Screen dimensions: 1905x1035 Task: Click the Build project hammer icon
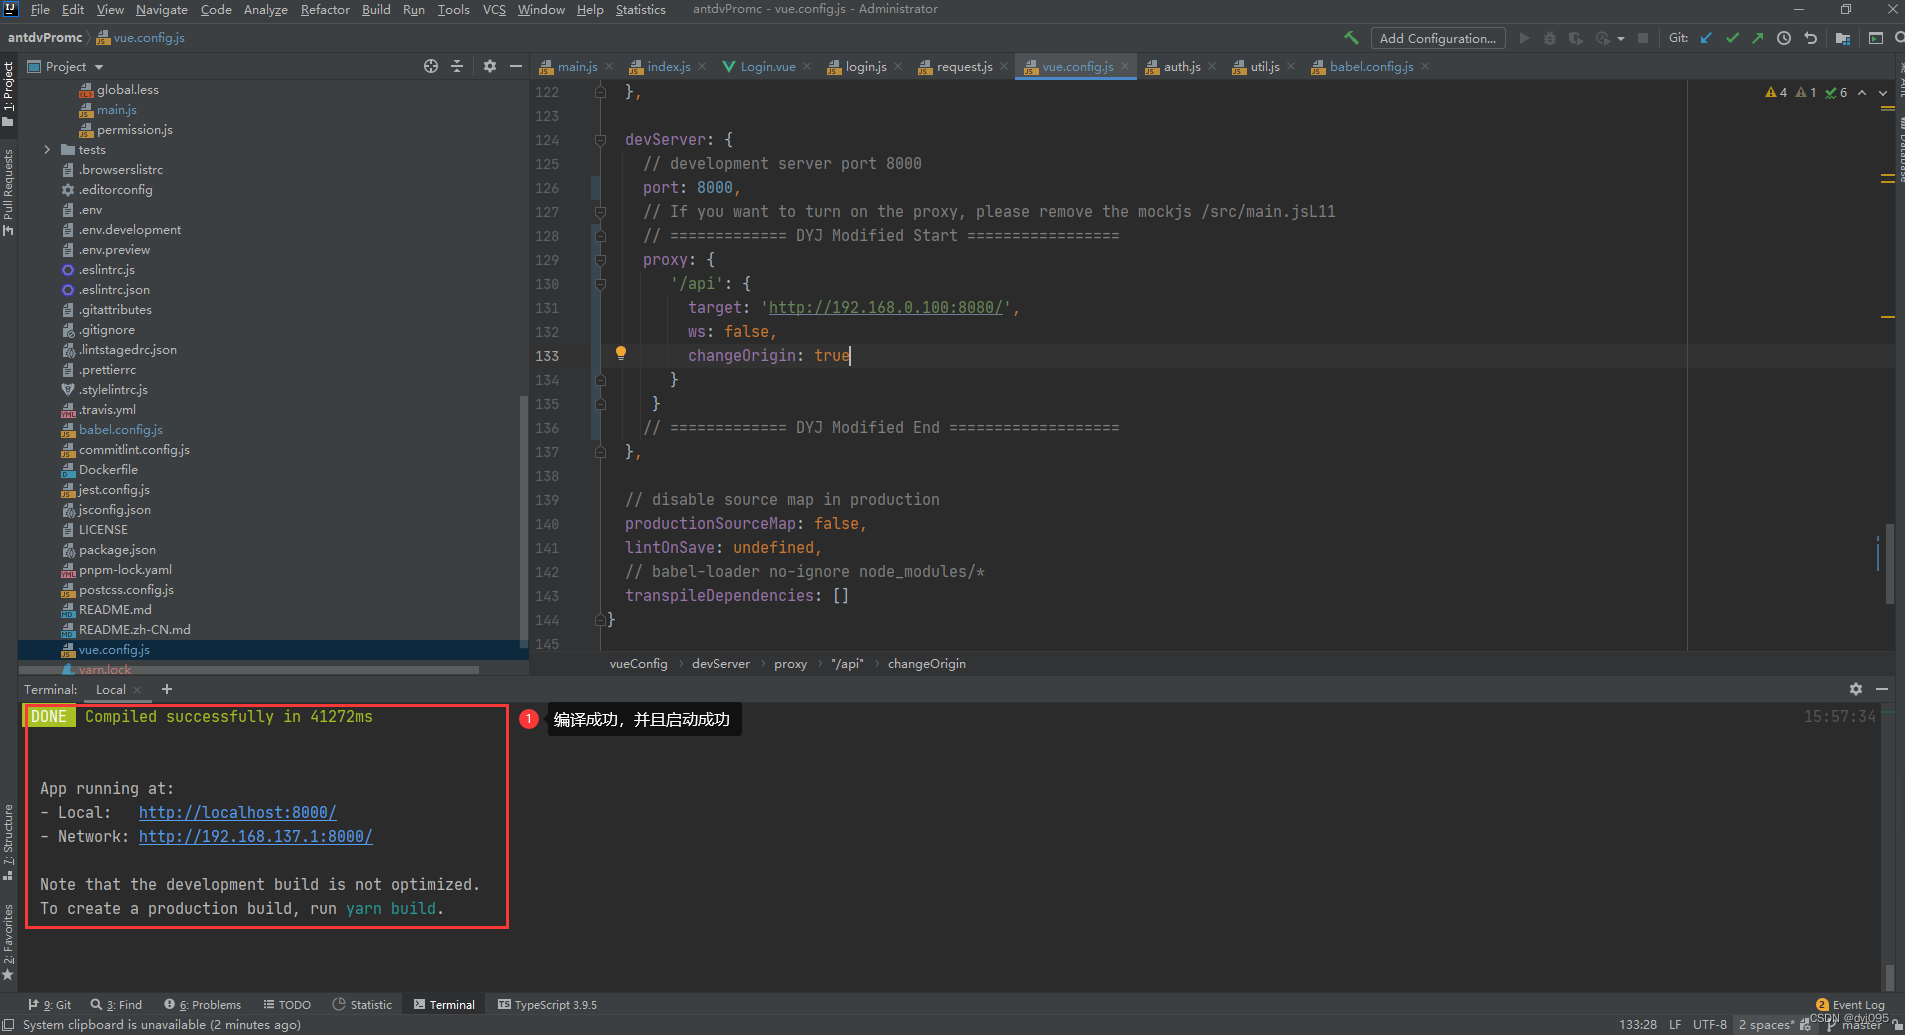(x=1351, y=38)
